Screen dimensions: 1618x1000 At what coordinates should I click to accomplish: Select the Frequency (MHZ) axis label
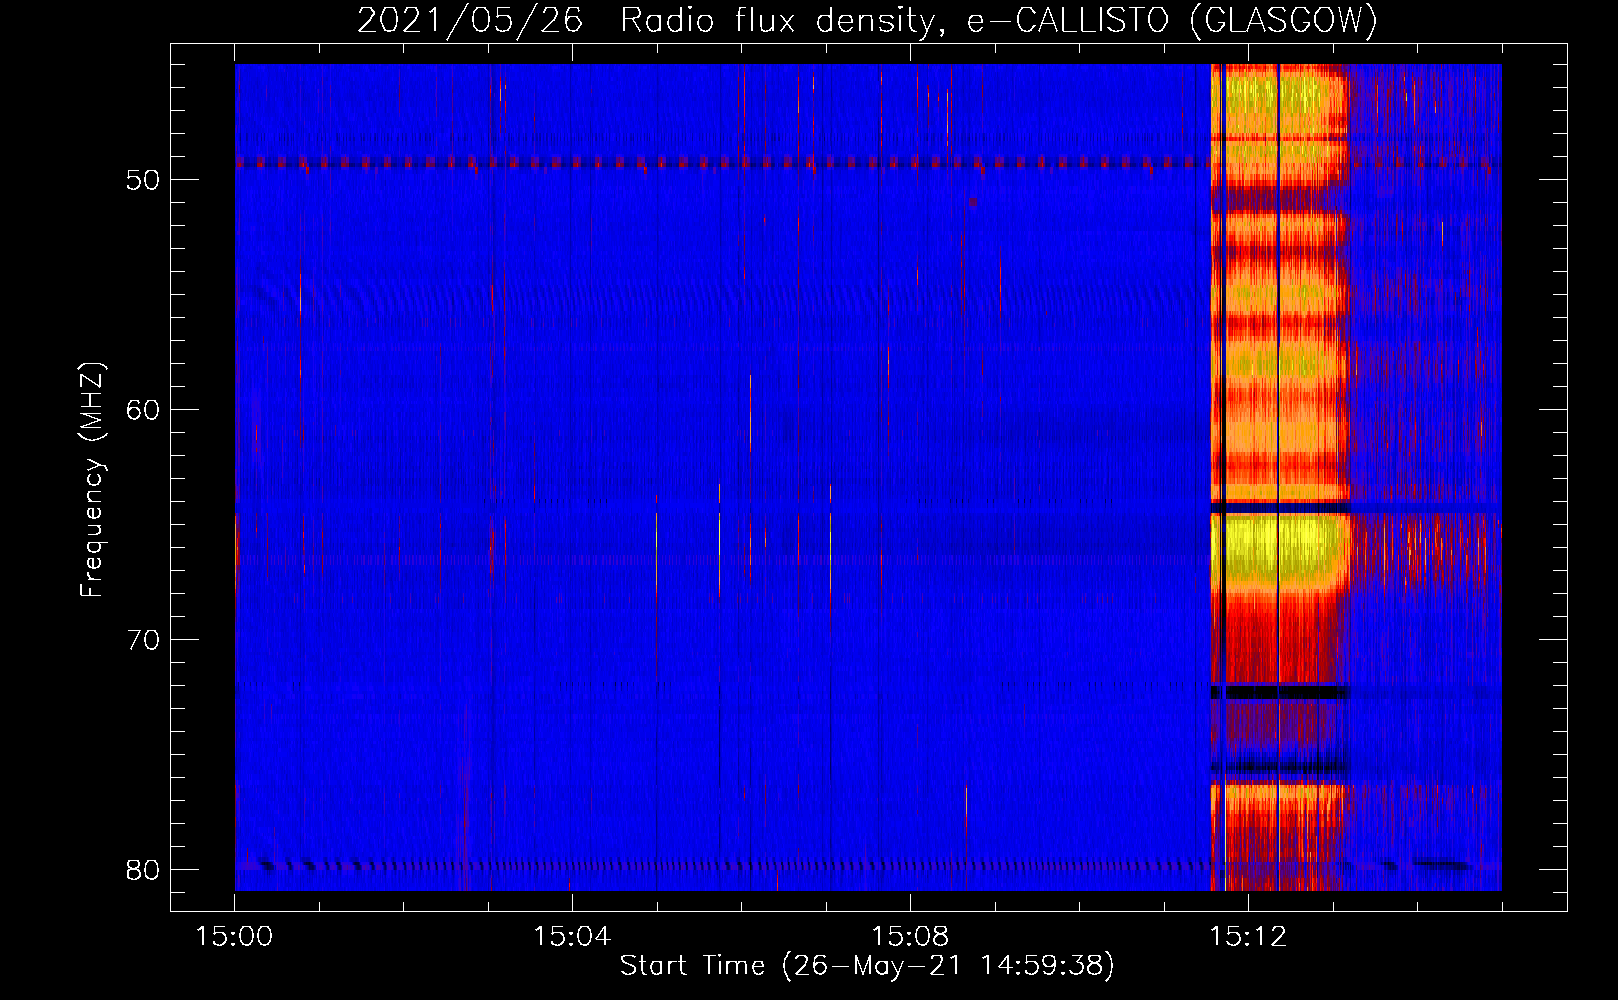click(x=91, y=480)
